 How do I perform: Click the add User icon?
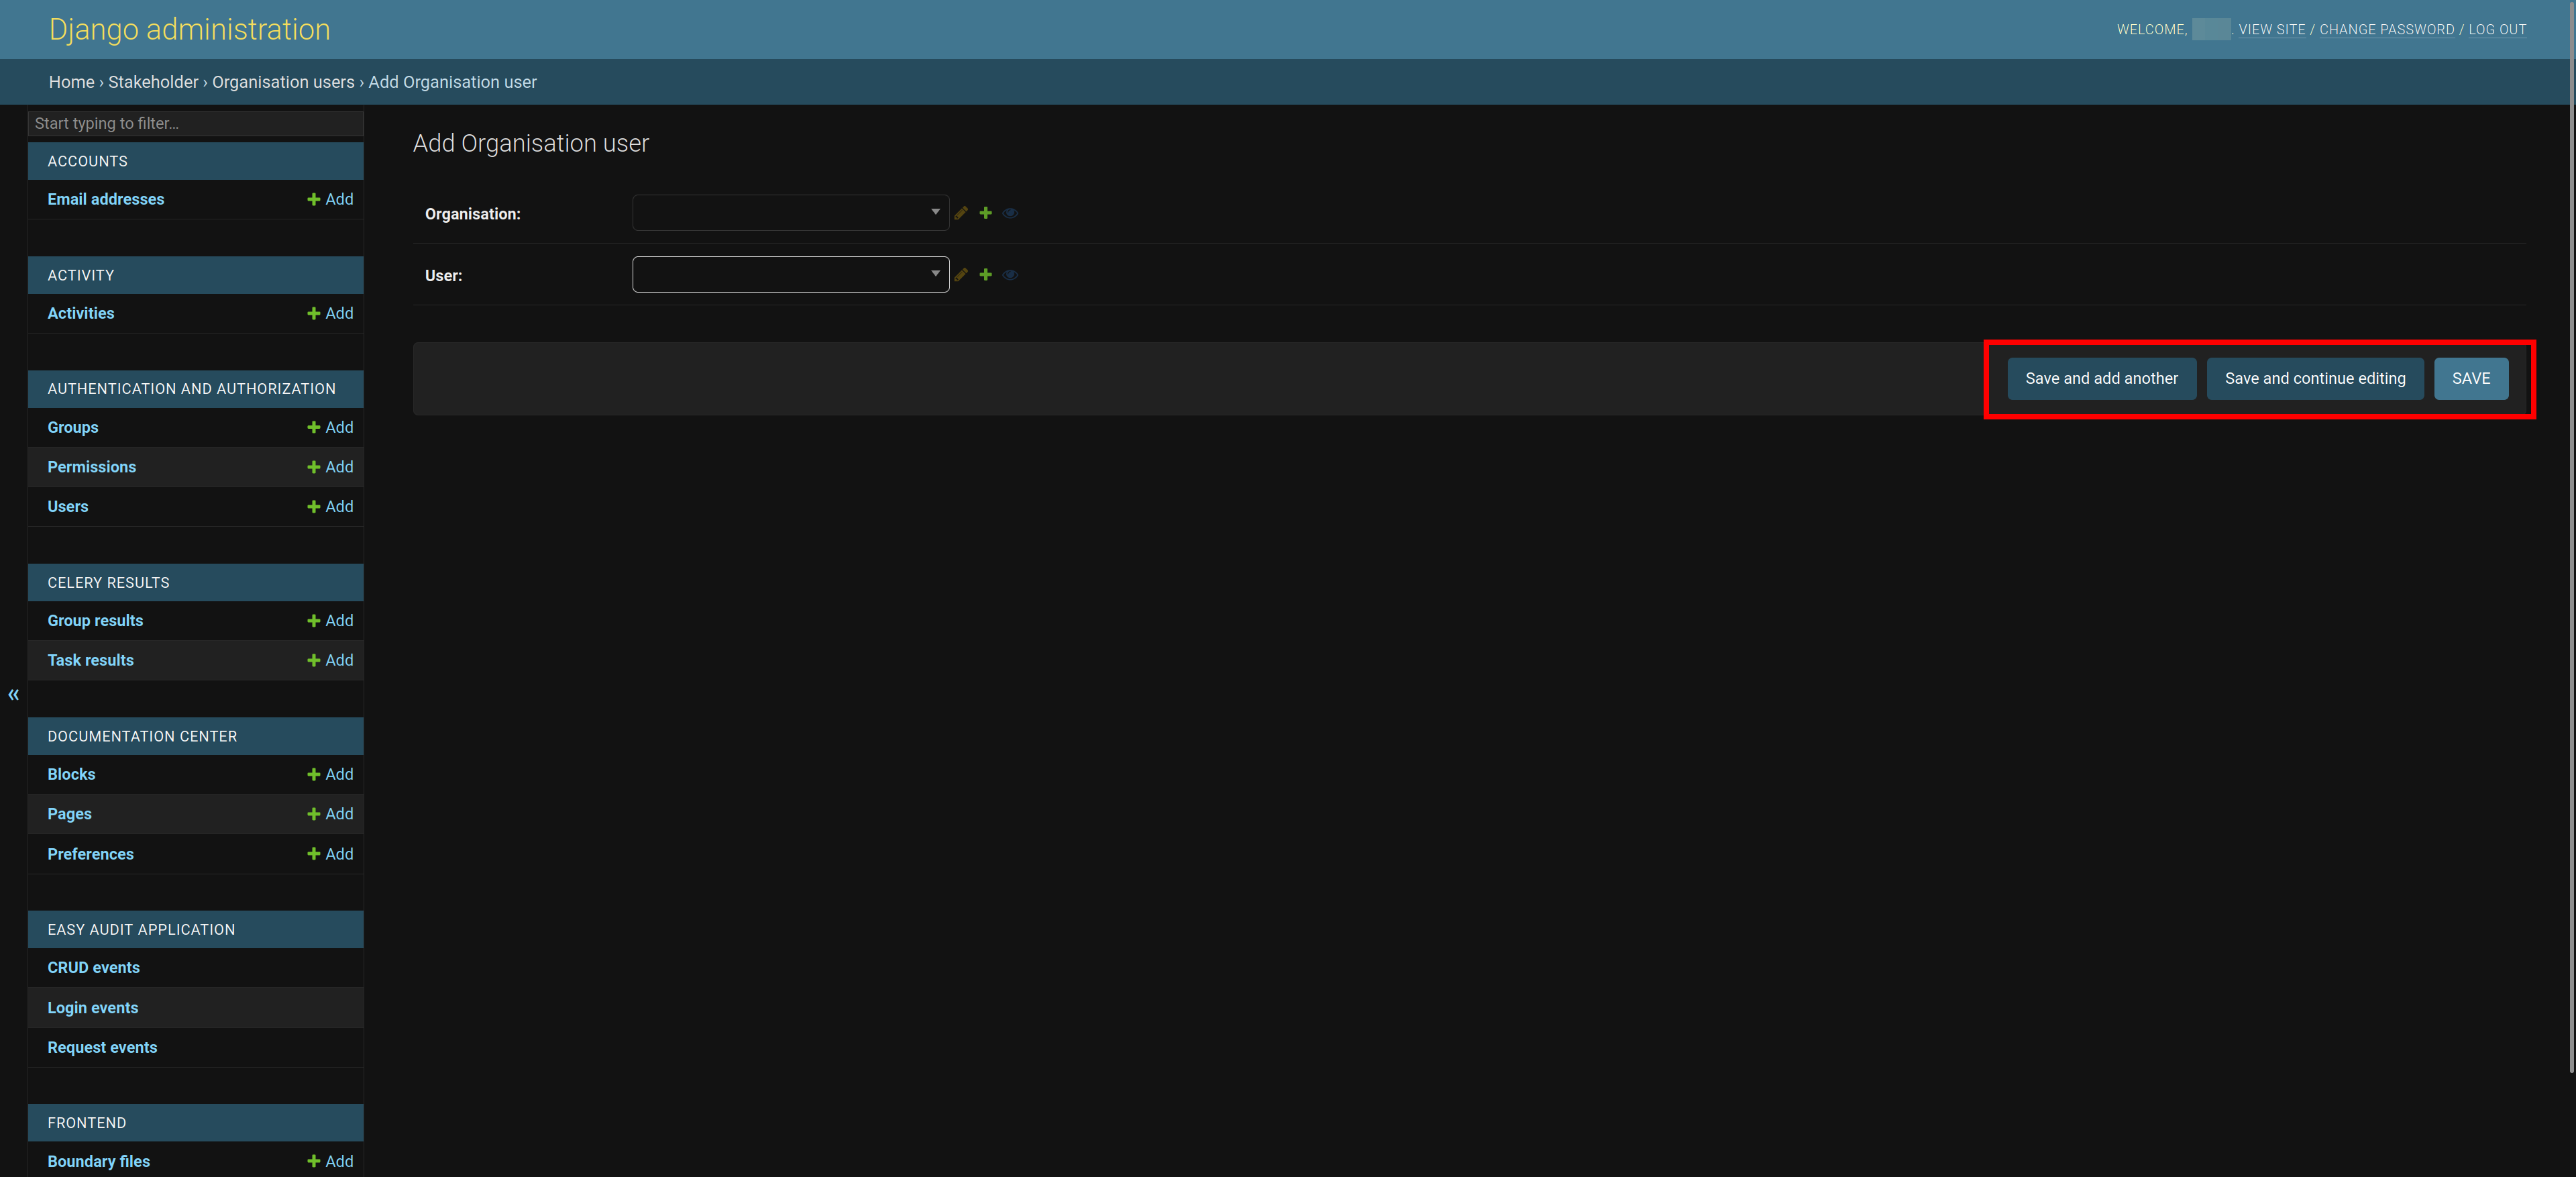[985, 274]
